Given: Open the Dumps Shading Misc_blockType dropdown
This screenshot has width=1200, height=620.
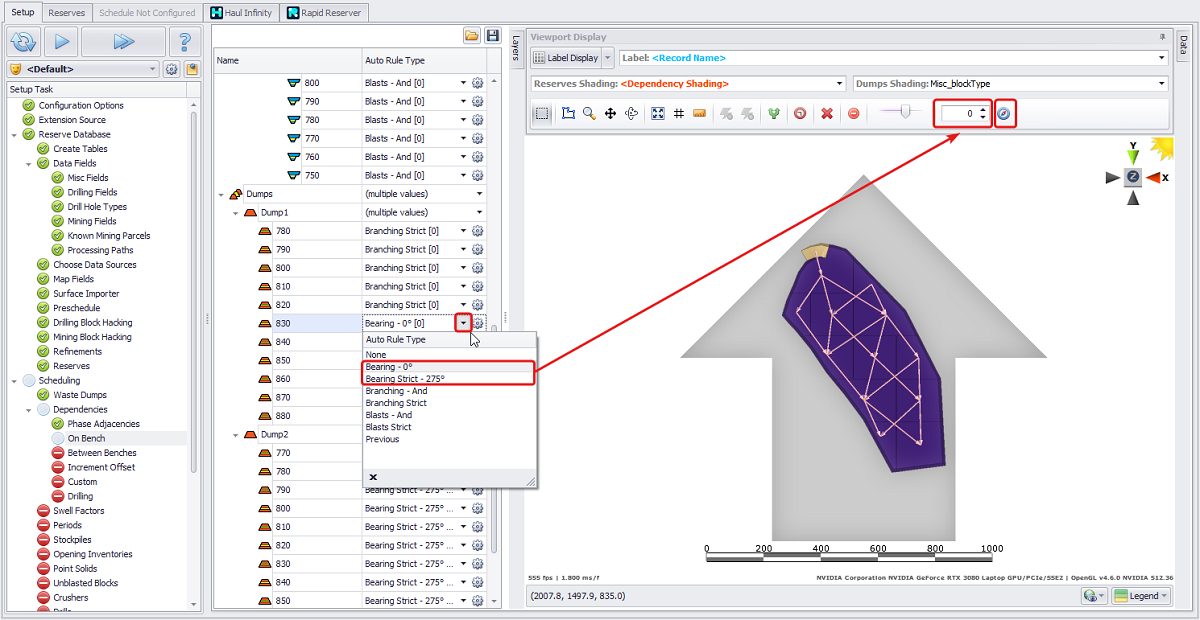Looking at the screenshot, I should [1161, 84].
